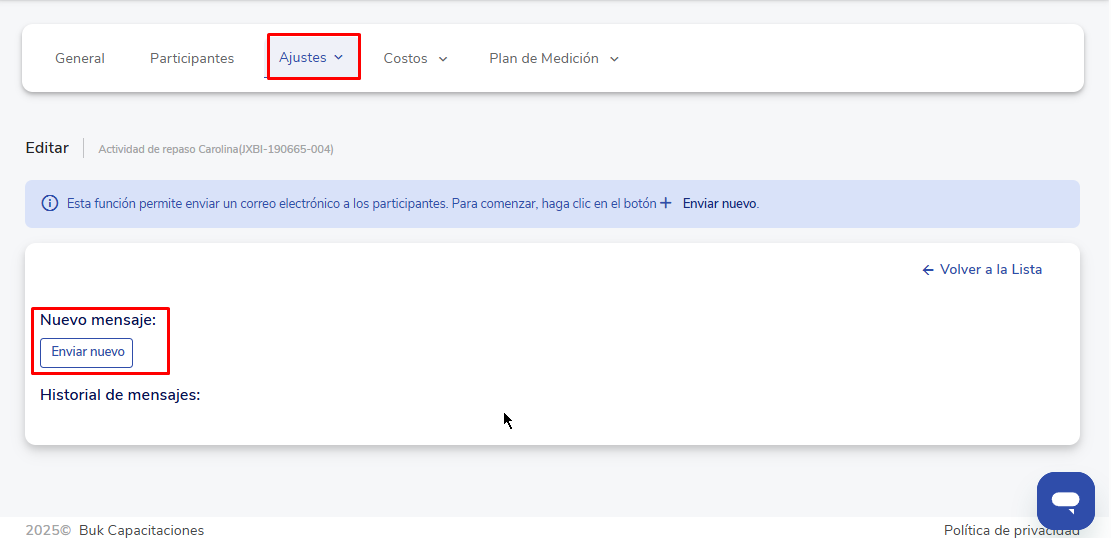The image size is (1111, 538).
Task: Expand the Ajustes dropdown chevron
Action: click(x=339, y=58)
